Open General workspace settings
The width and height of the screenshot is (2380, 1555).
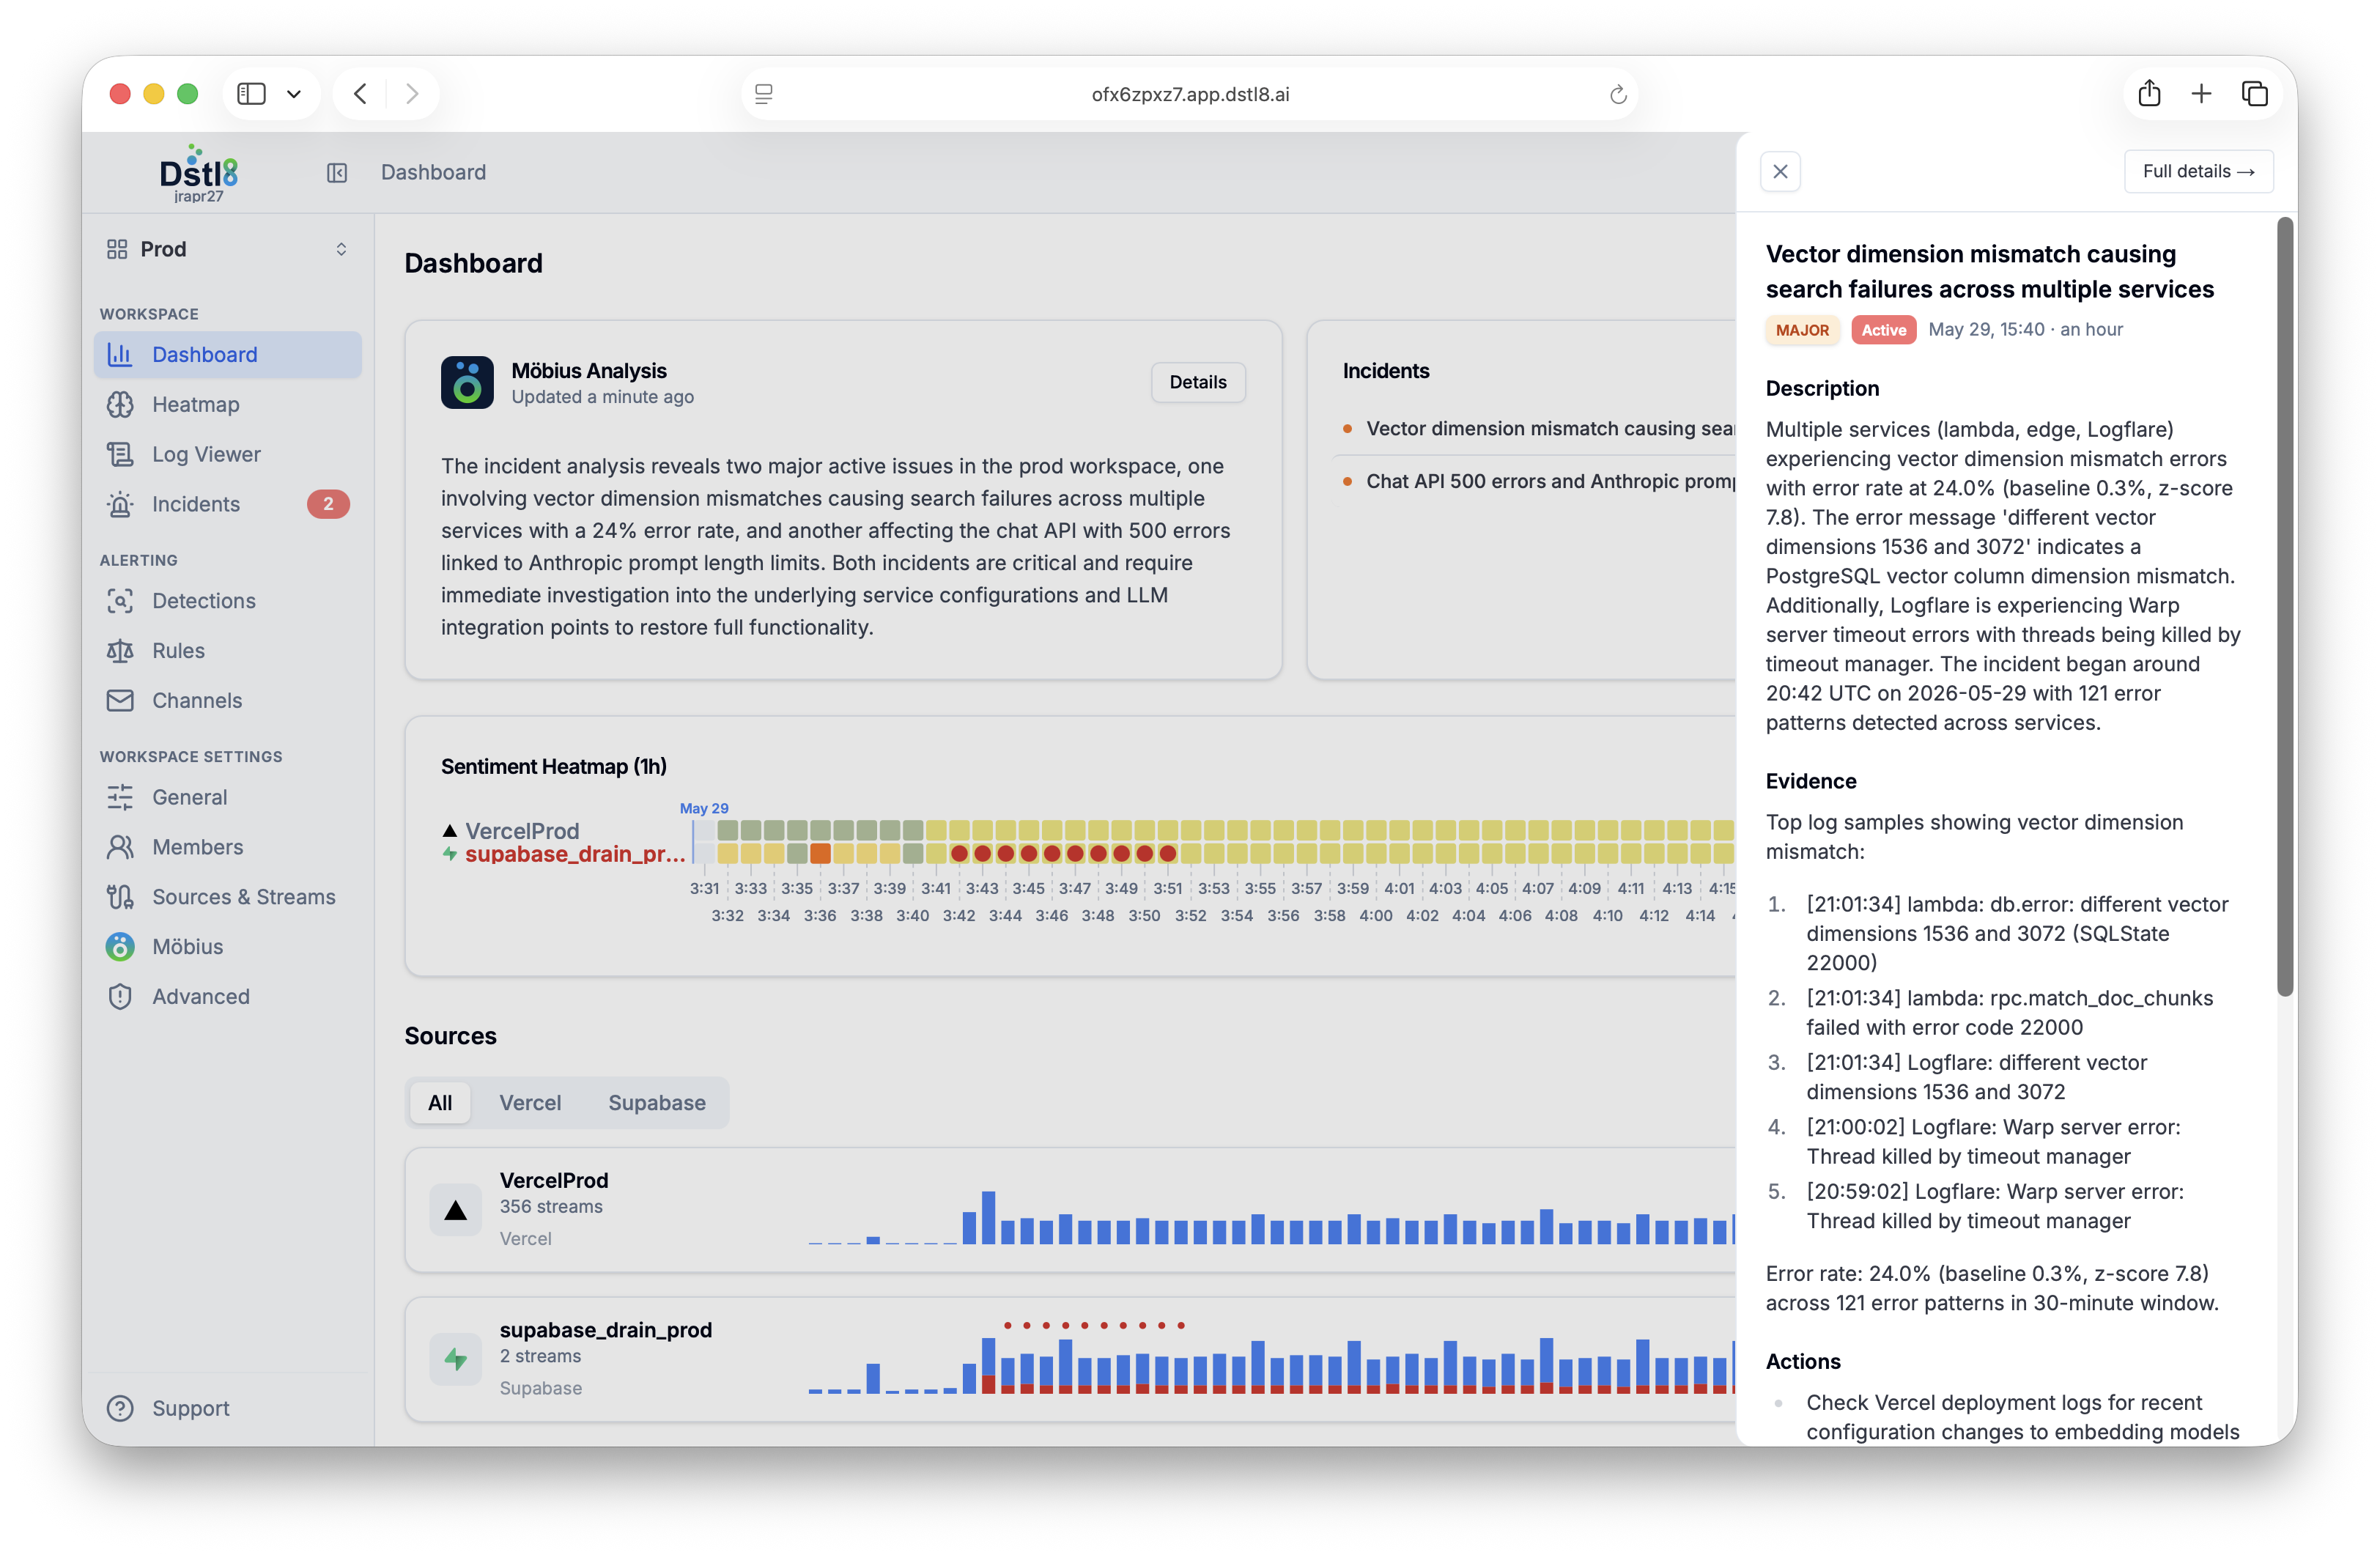click(228, 797)
